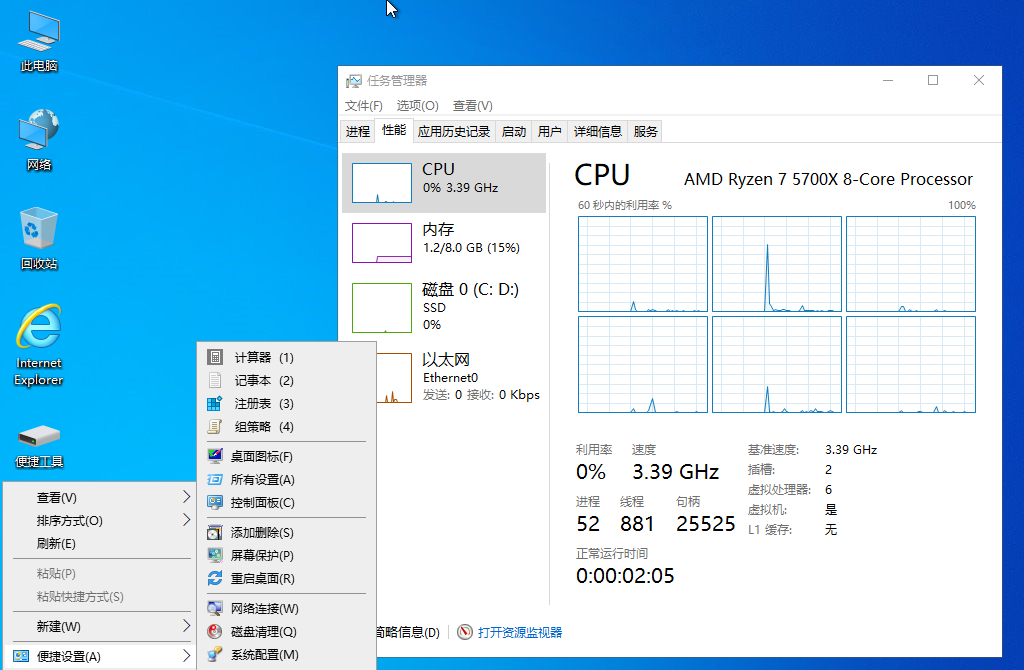Switch to the 服务 tab
This screenshot has height=670, width=1024.
(645, 131)
